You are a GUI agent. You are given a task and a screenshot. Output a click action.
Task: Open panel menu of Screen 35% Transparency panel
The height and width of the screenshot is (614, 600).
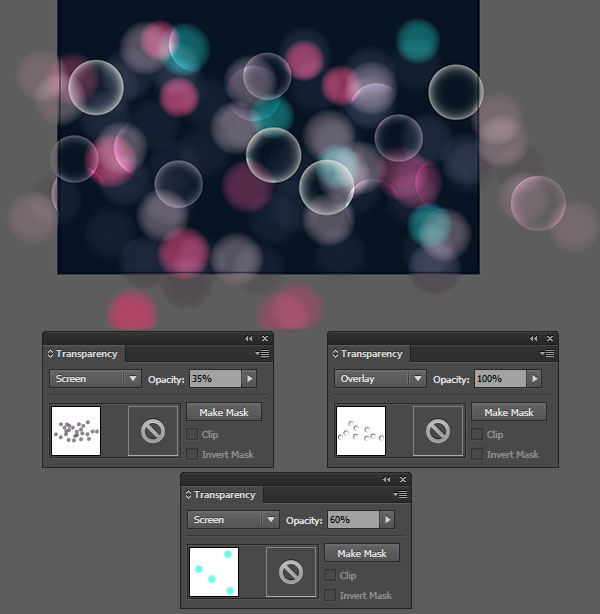click(x=262, y=354)
